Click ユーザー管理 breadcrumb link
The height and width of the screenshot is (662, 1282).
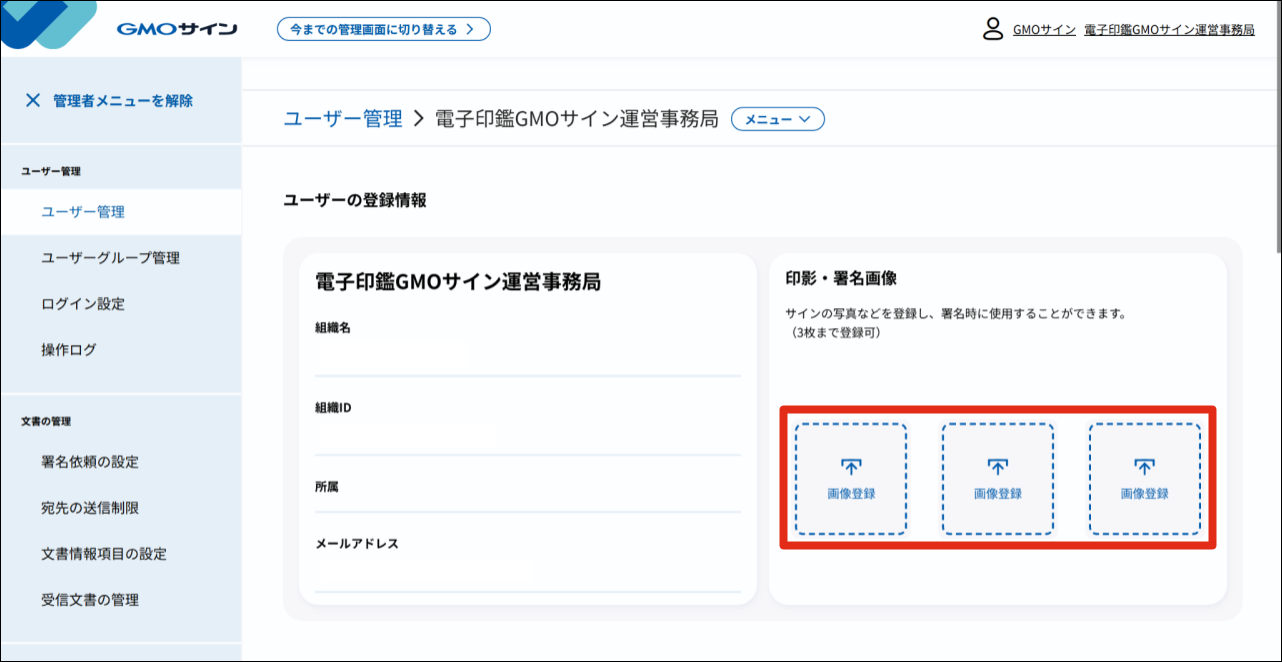pos(343,119)
